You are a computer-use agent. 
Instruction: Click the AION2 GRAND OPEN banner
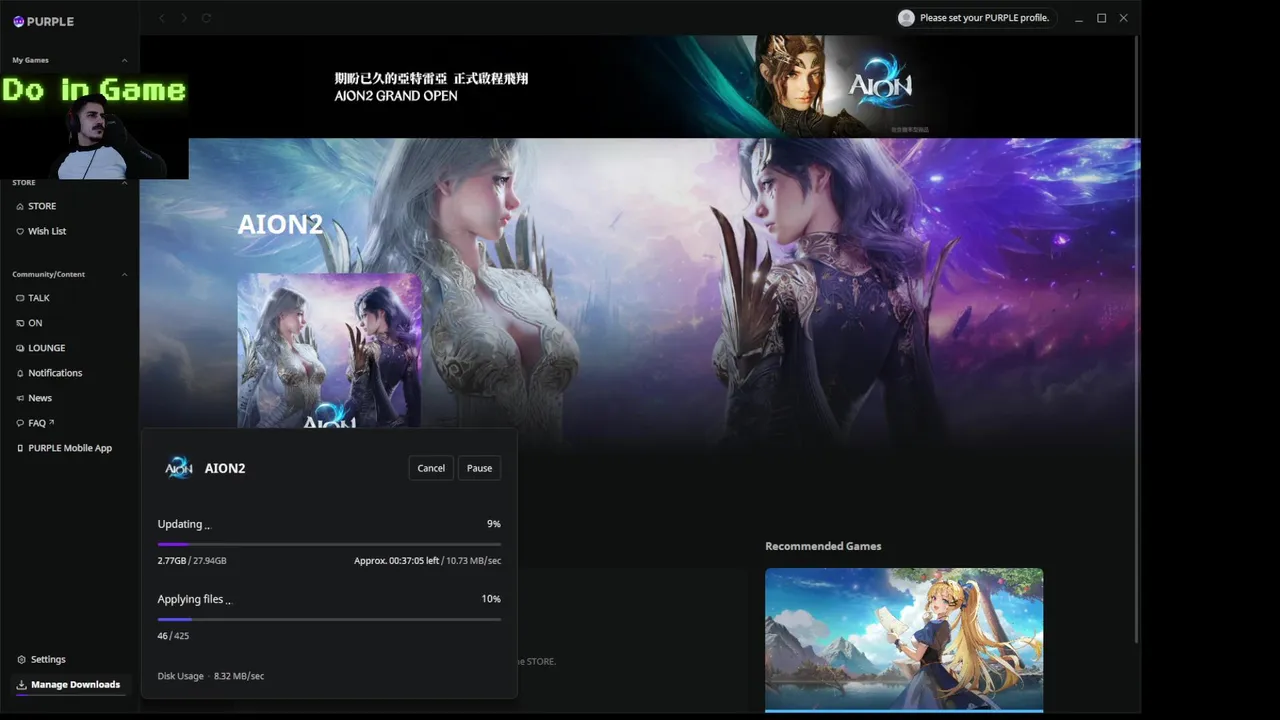[640, 87]
